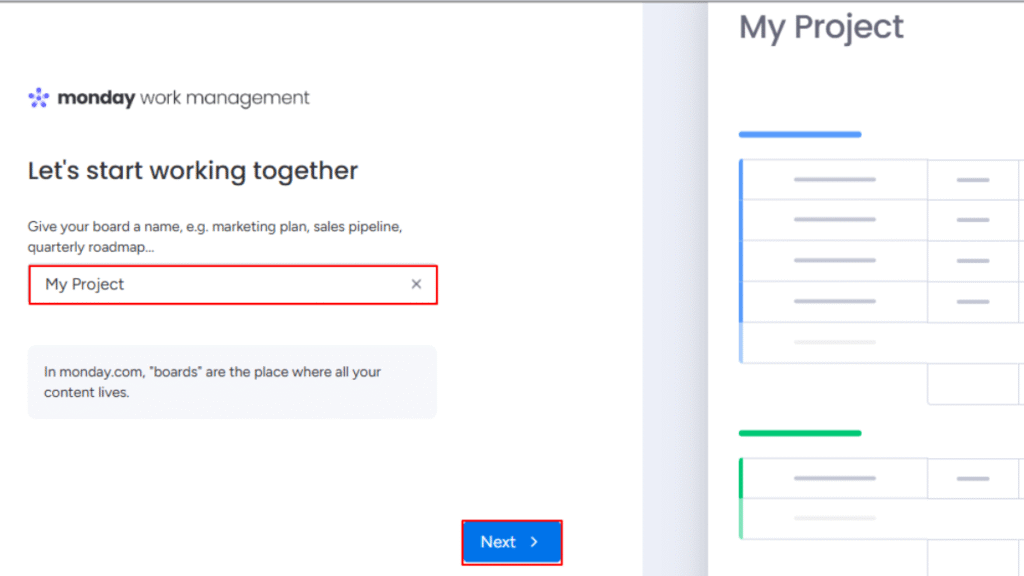This screenshot has width=1024, height=576.
Task: Click the arrow icon inside the Next button
Action: (532, 541)
